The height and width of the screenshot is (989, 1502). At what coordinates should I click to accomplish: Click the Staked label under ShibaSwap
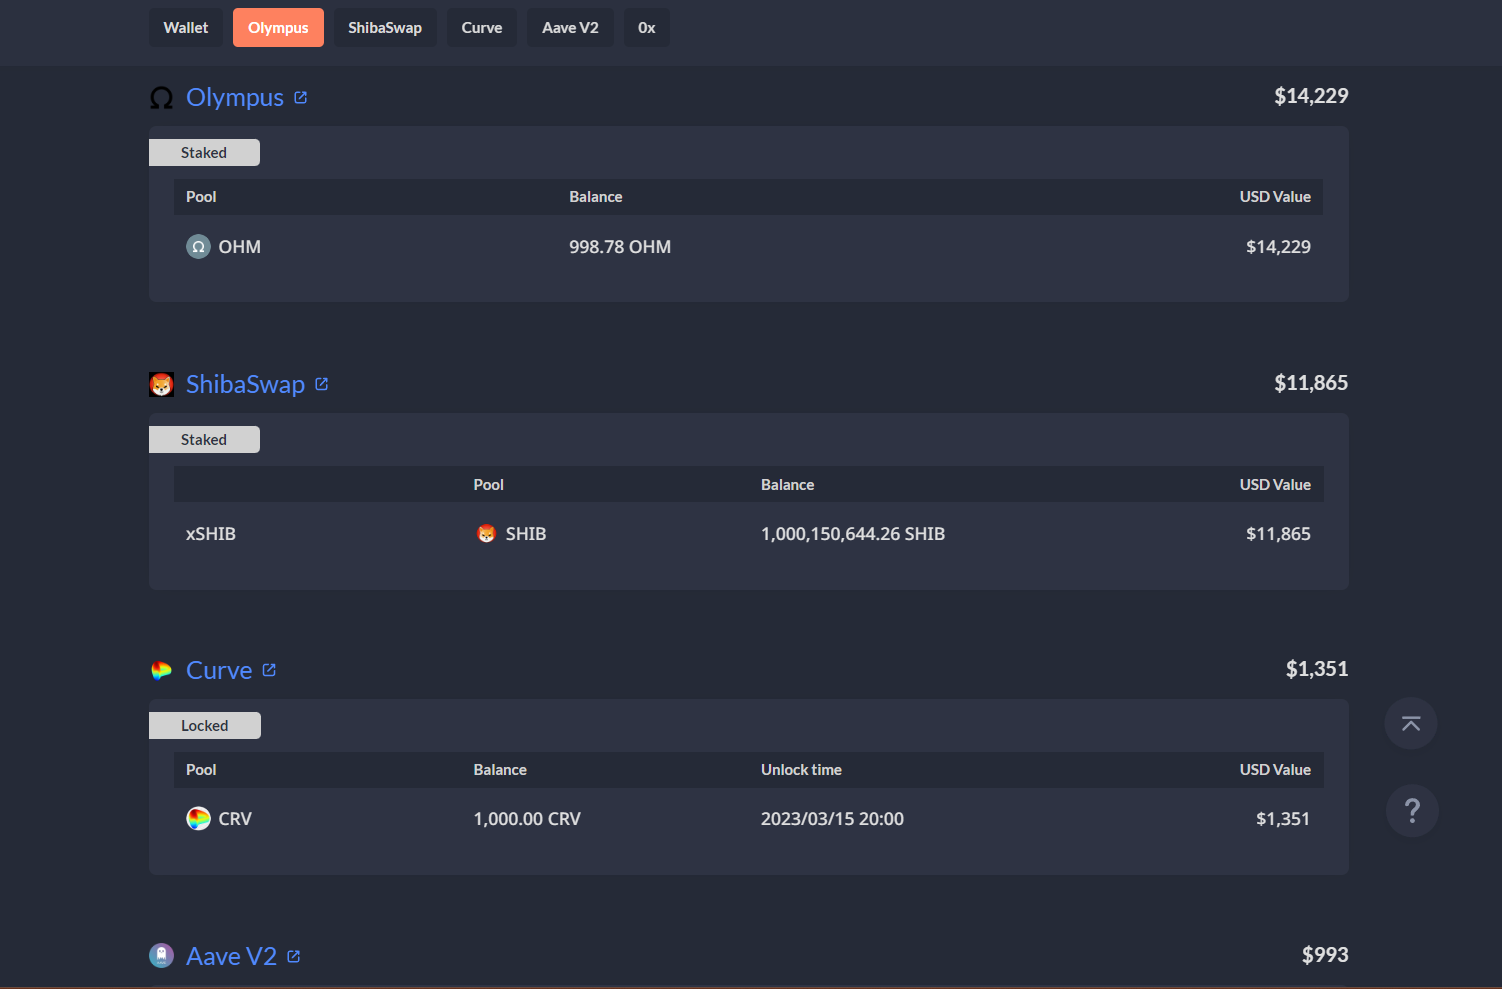(204, 440)
